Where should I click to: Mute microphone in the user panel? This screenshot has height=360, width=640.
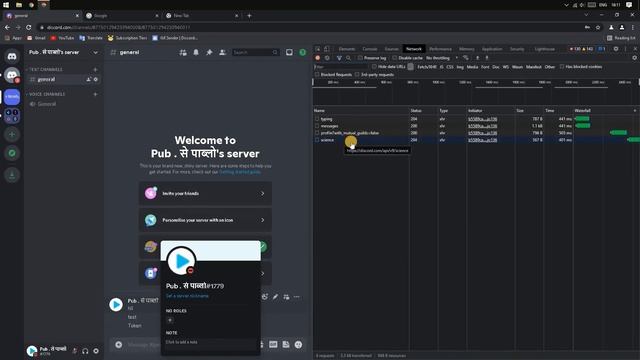(x=75, y=351)
